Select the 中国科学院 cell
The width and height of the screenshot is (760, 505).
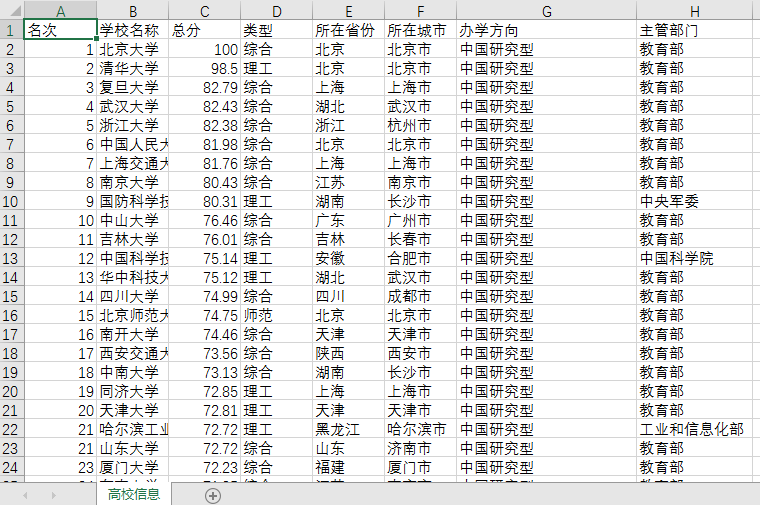click(695, 258)
